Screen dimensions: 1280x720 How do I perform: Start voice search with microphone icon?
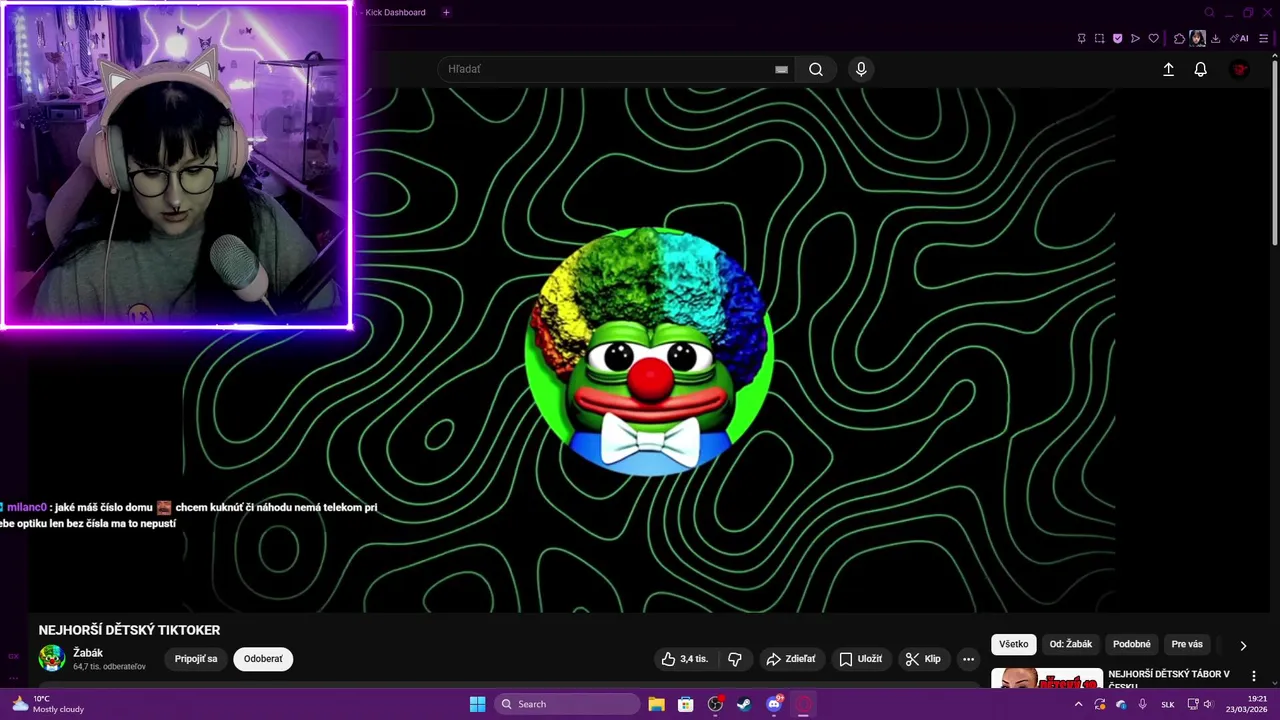click(x=861, y=69)
